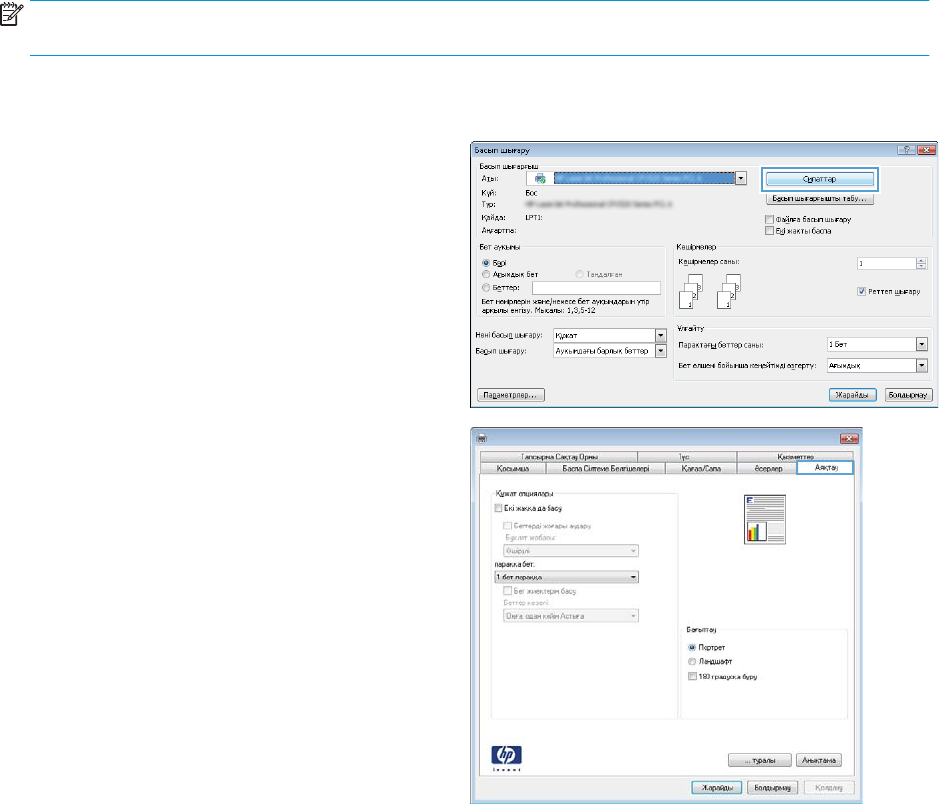Click the HP logo in the properties dialog
Viewport: 939px width, 804px height.
click(x=506, y=758)
